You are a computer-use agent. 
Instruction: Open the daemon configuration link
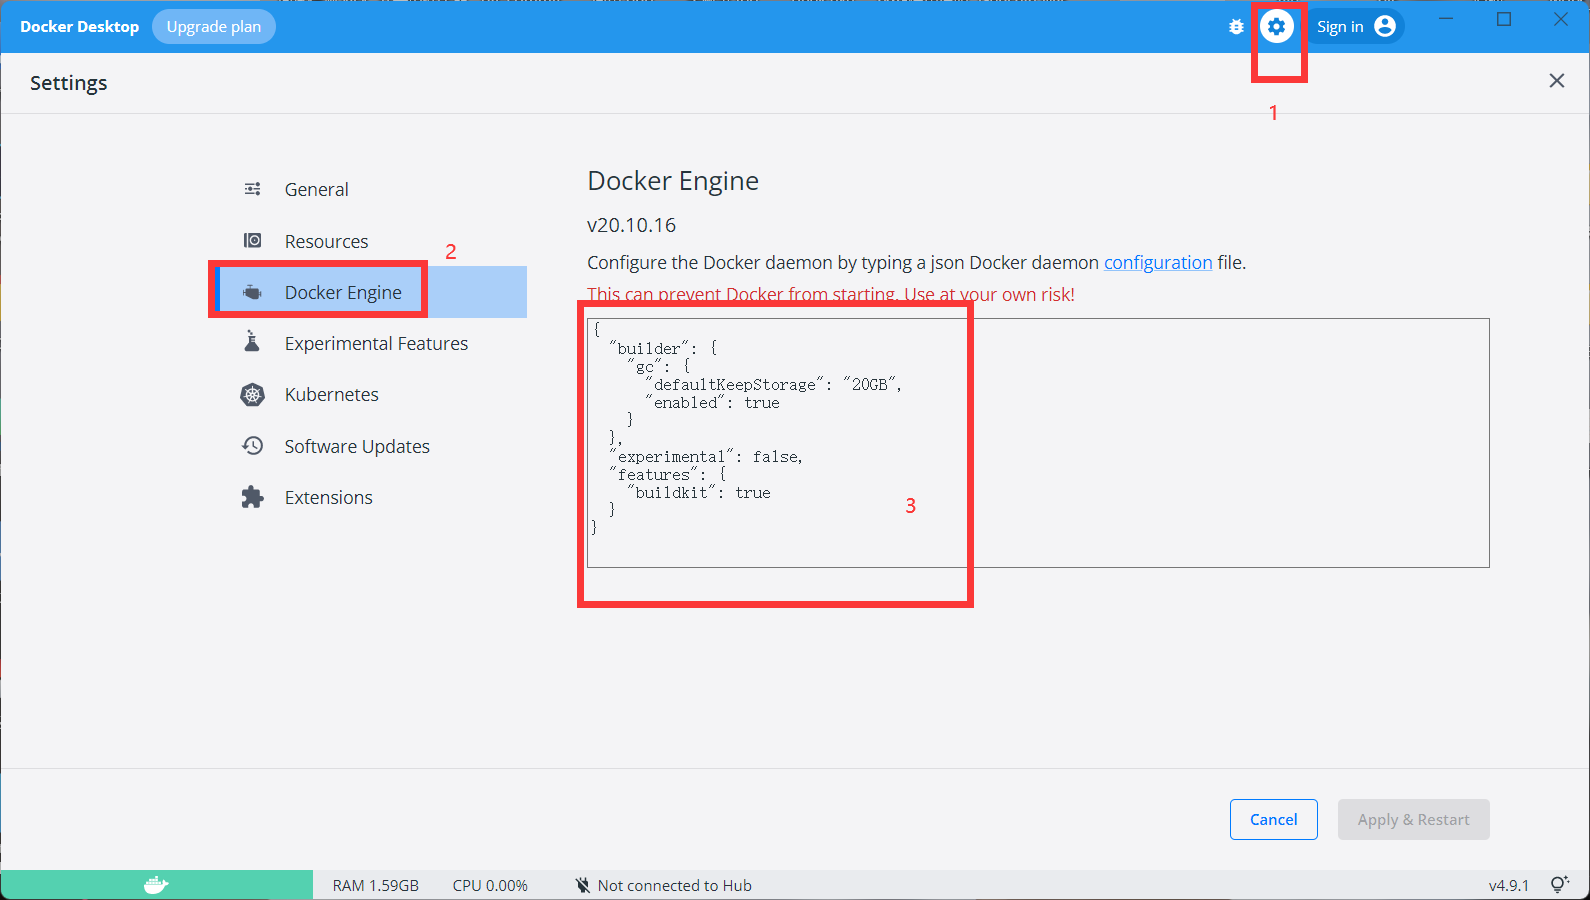point(1158,262)
